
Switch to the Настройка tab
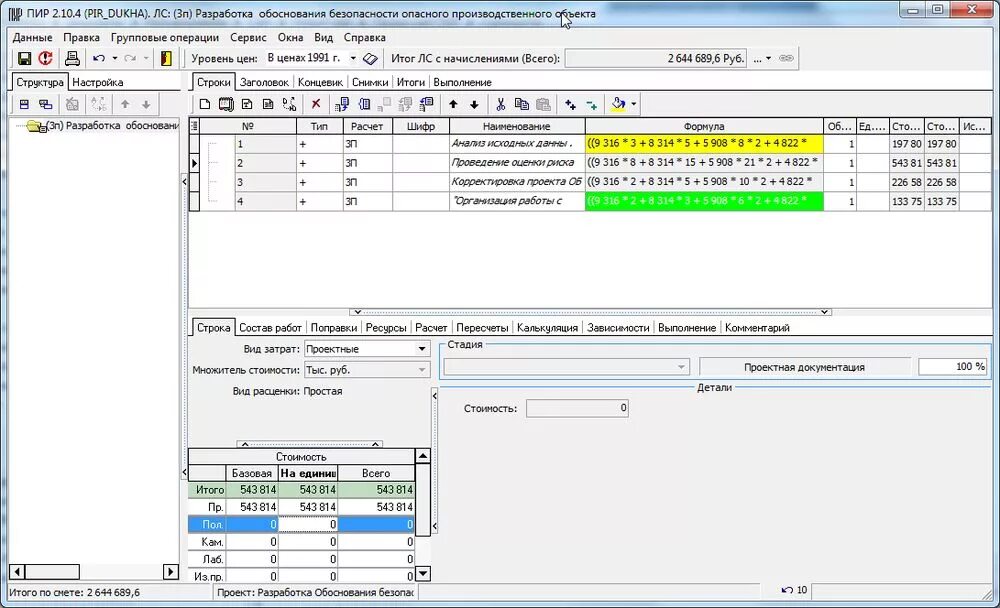(x=98, y=82)
